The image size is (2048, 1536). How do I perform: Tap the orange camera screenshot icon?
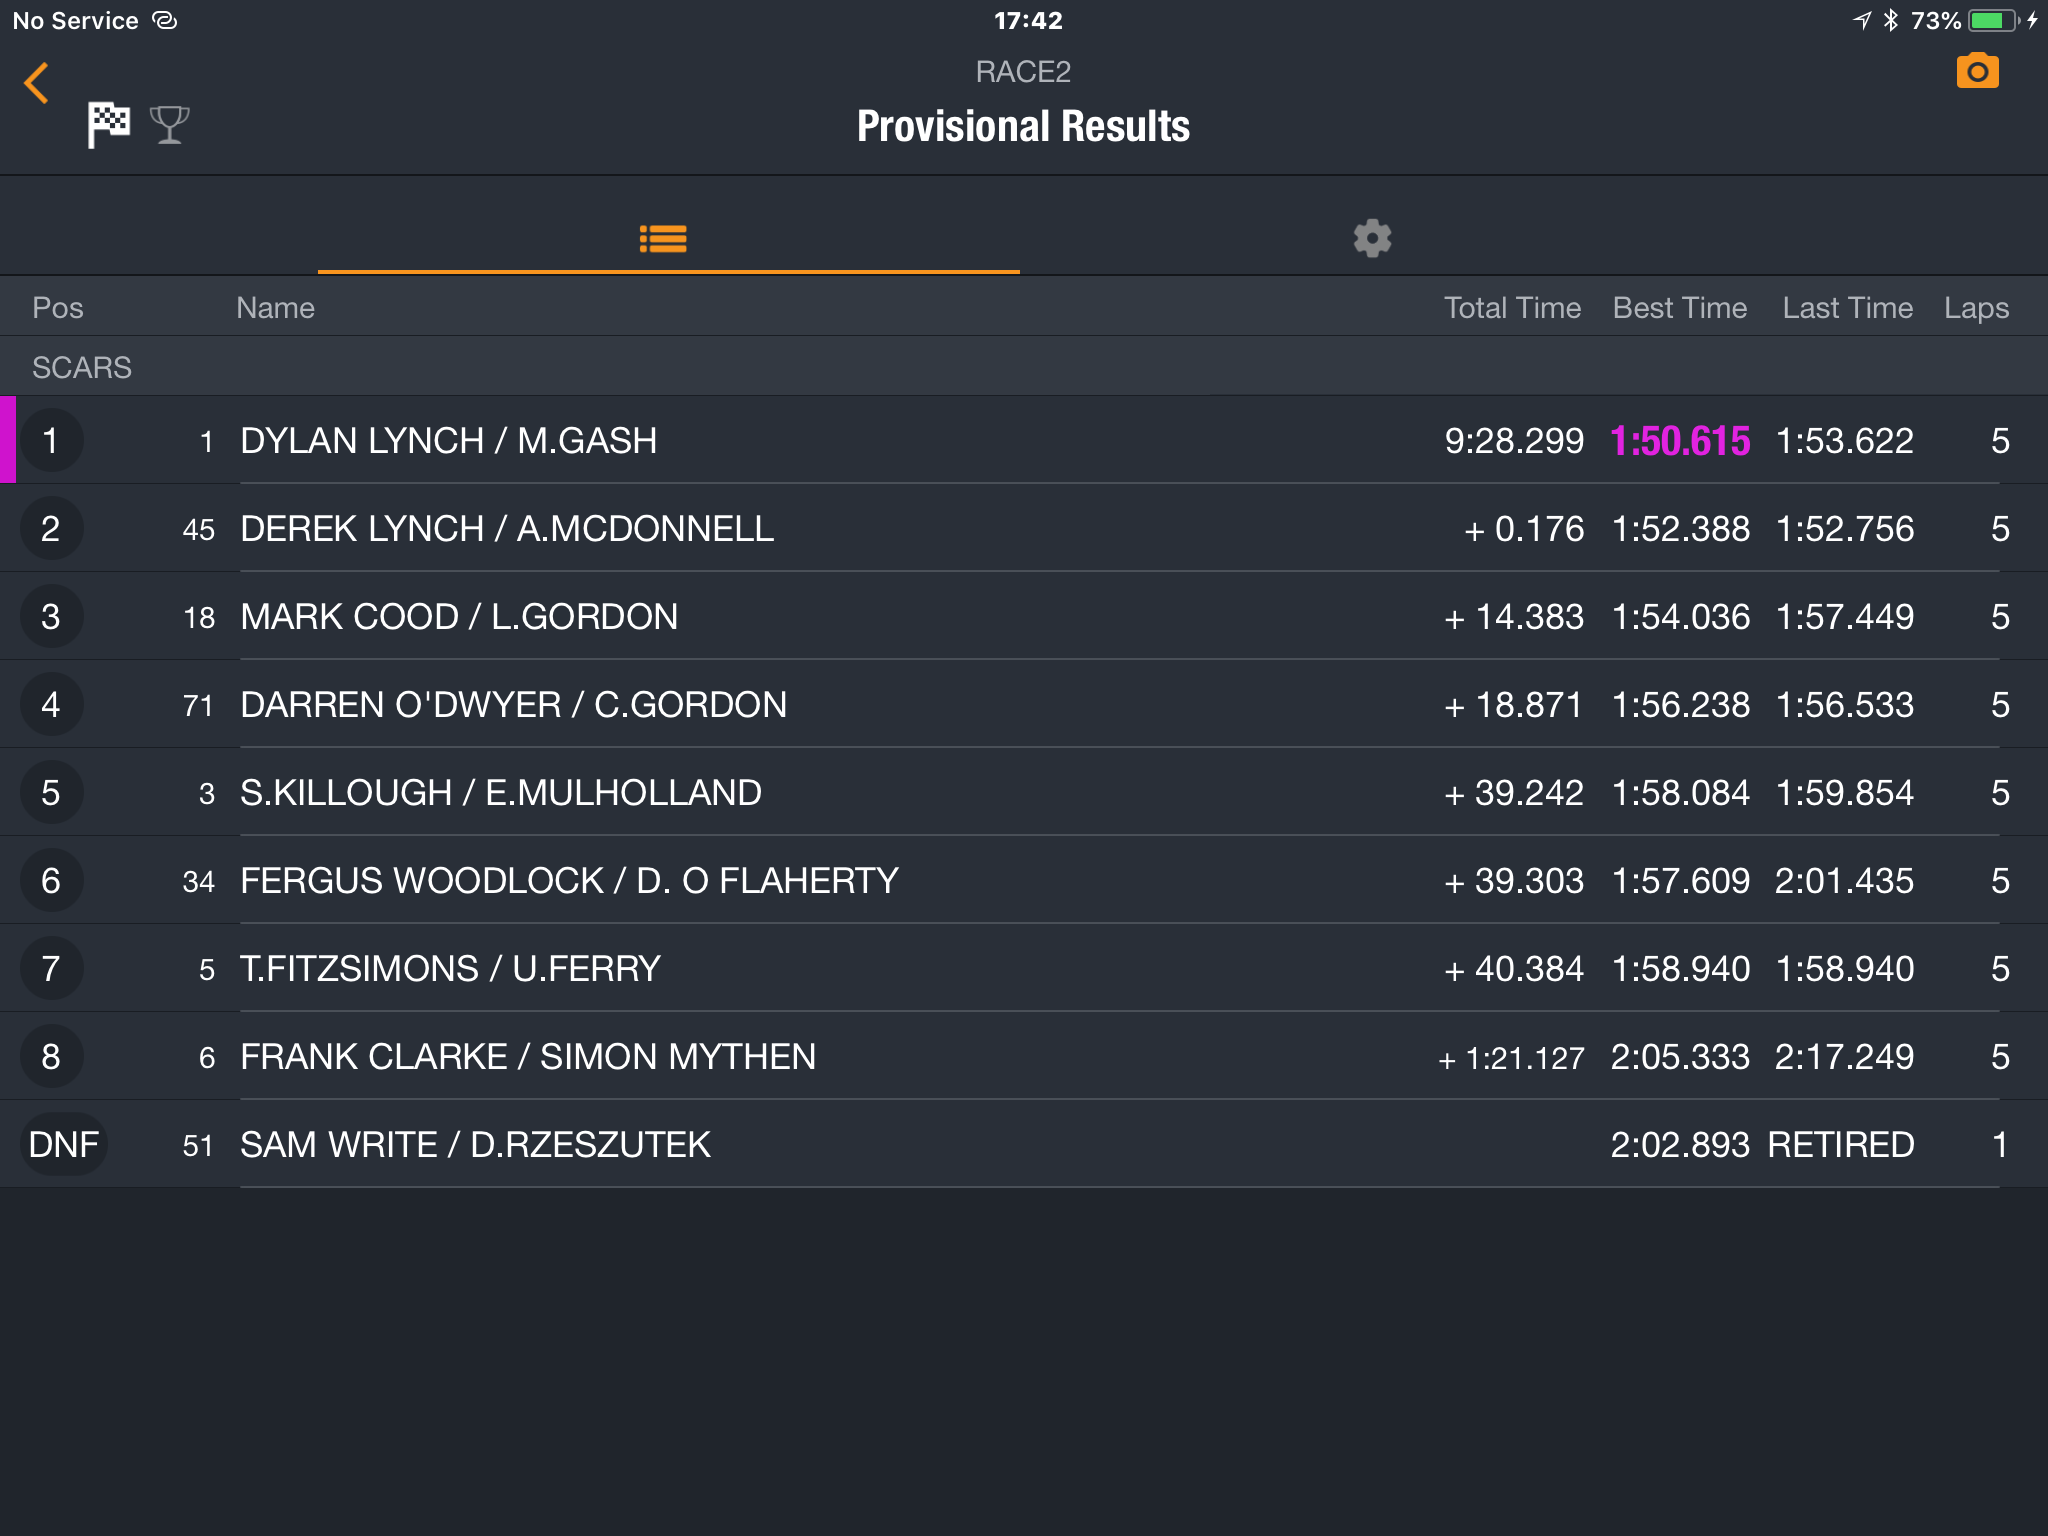pyautogui.click(x=1977, y=71)
